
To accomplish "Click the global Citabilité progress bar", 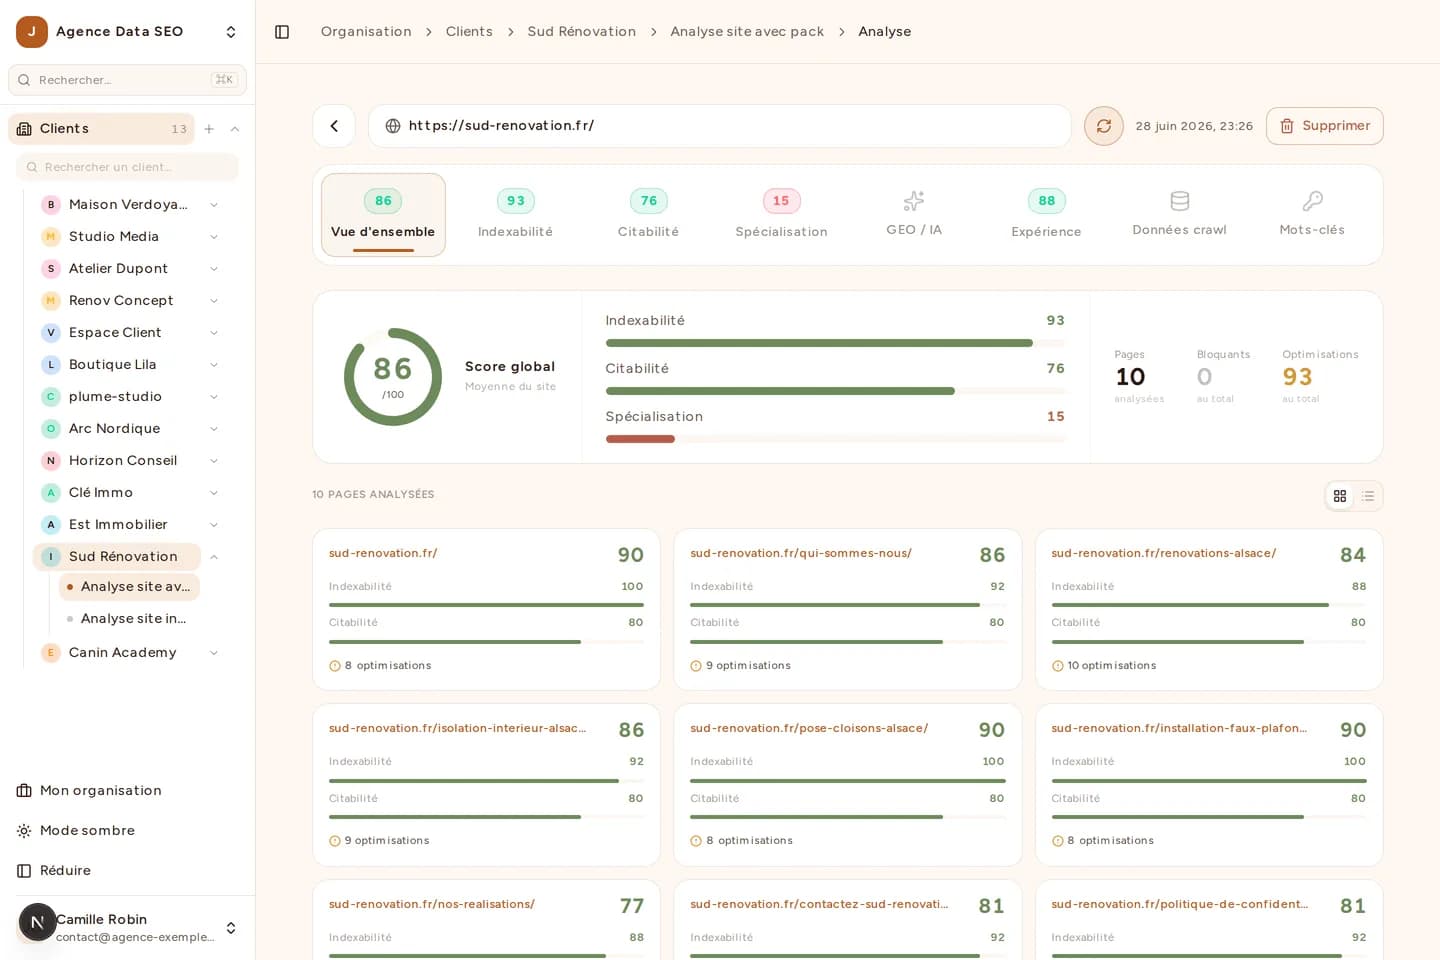I will (836, 391).
